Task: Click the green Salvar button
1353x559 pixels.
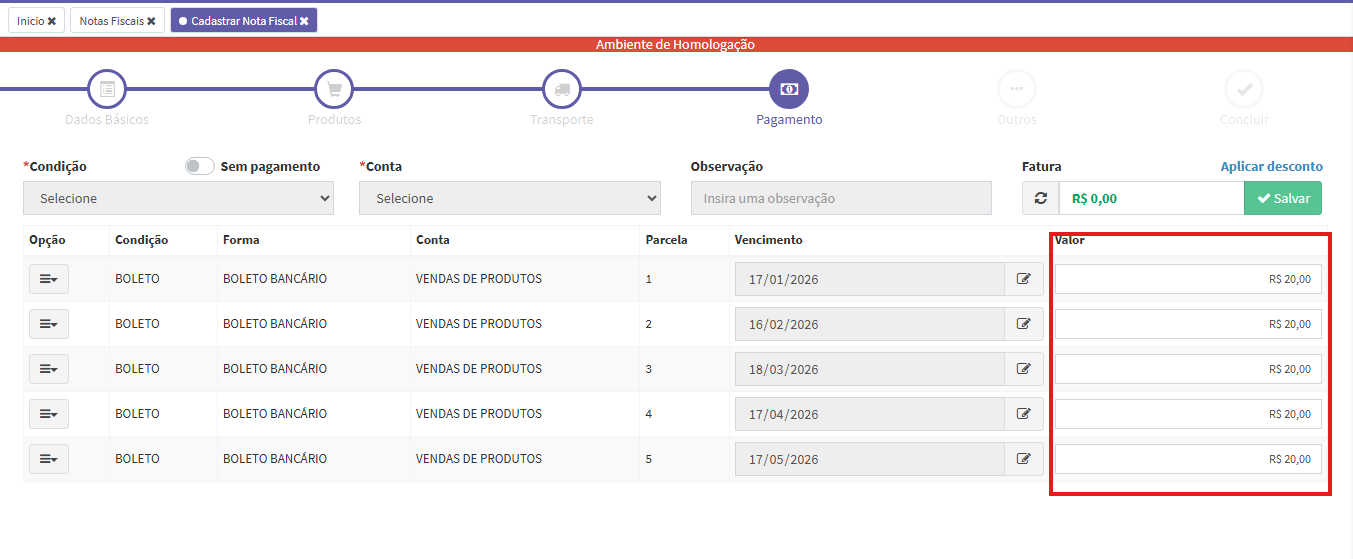Action: (x=1282, y=198)
